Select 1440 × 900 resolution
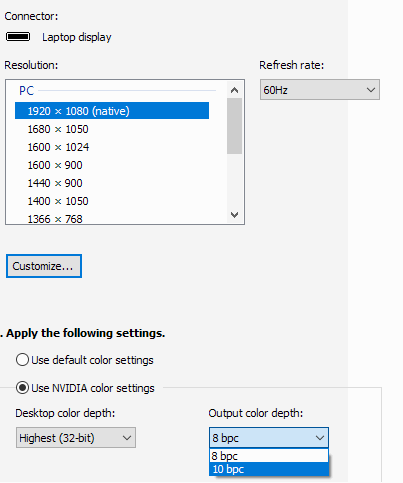Viewport: 403px width, 483px height. point(112,183)
